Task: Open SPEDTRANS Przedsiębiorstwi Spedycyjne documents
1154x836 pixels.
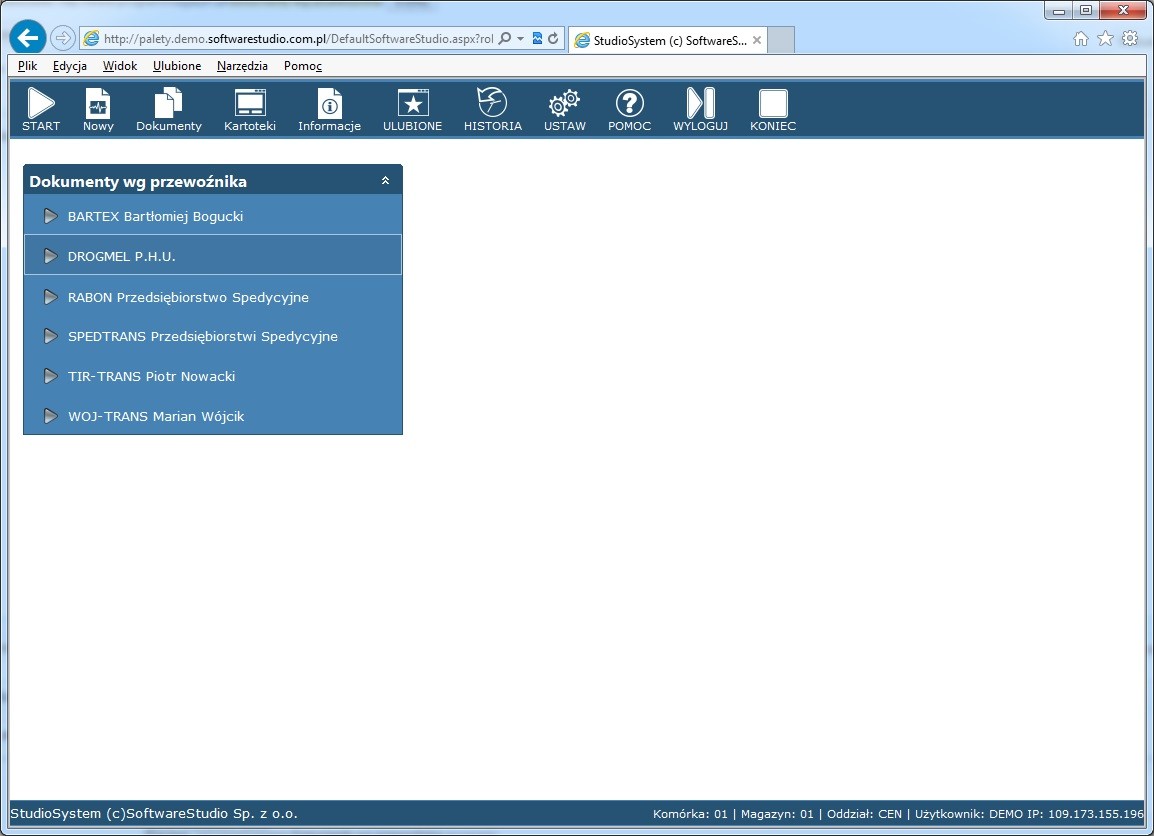Action: coord(213,336)
